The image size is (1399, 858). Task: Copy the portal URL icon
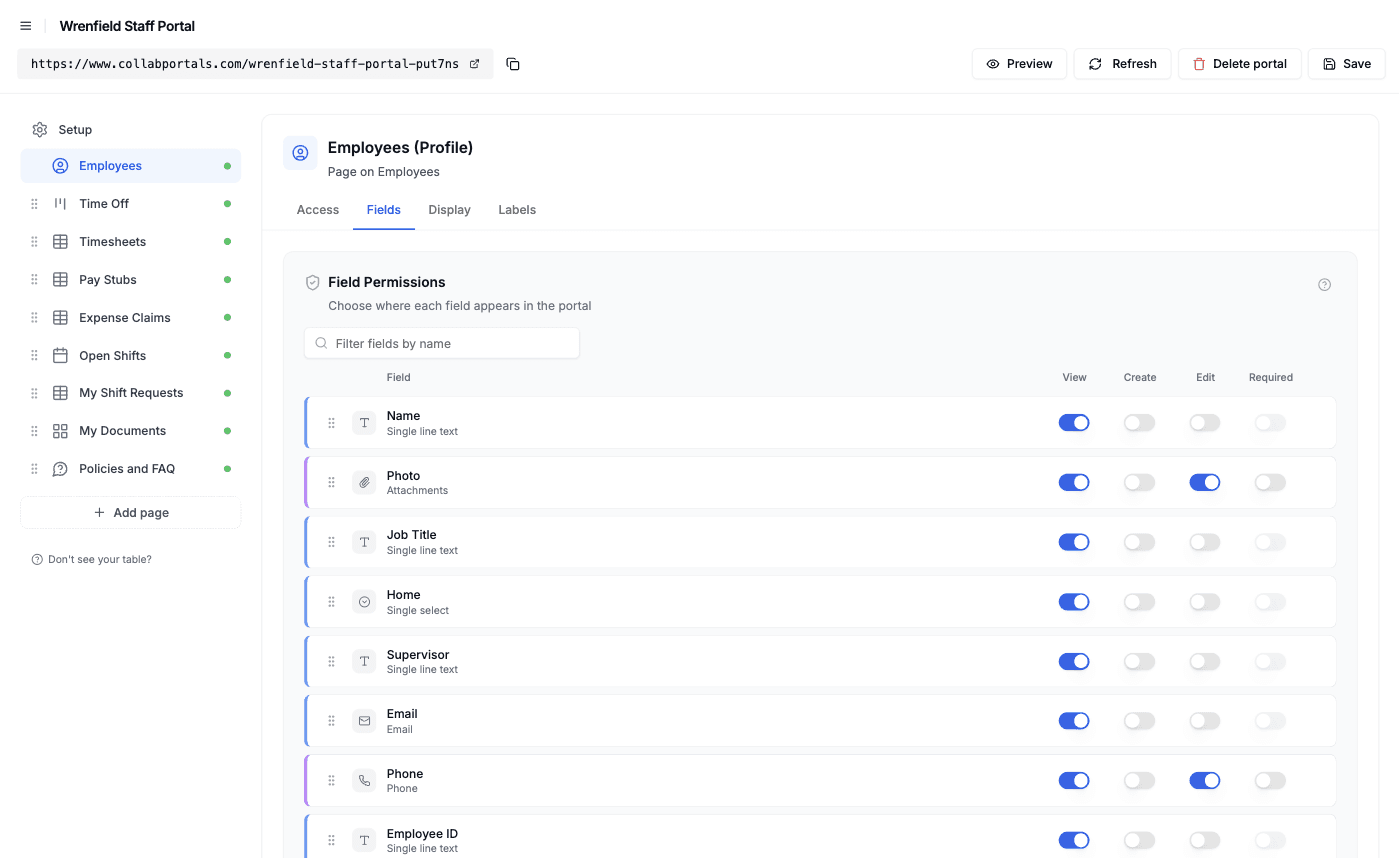coord(513,64)
